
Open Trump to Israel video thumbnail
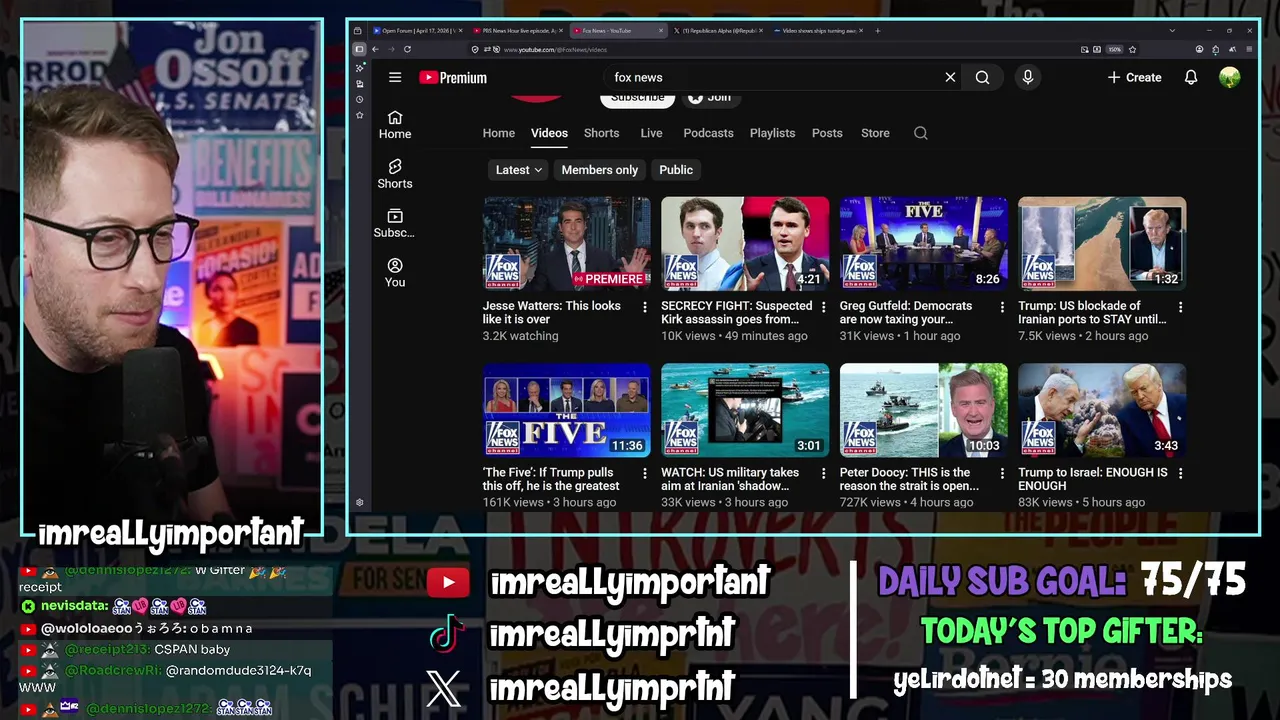tap(1102, 410)
